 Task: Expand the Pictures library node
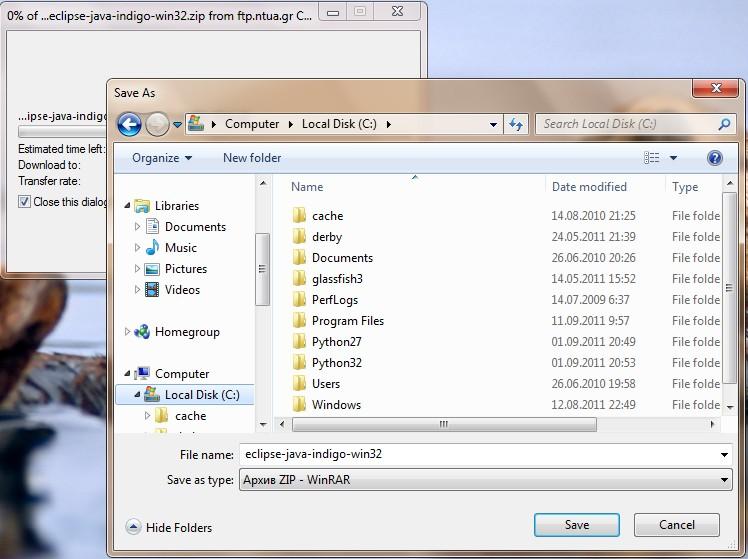tap(137, 269)
